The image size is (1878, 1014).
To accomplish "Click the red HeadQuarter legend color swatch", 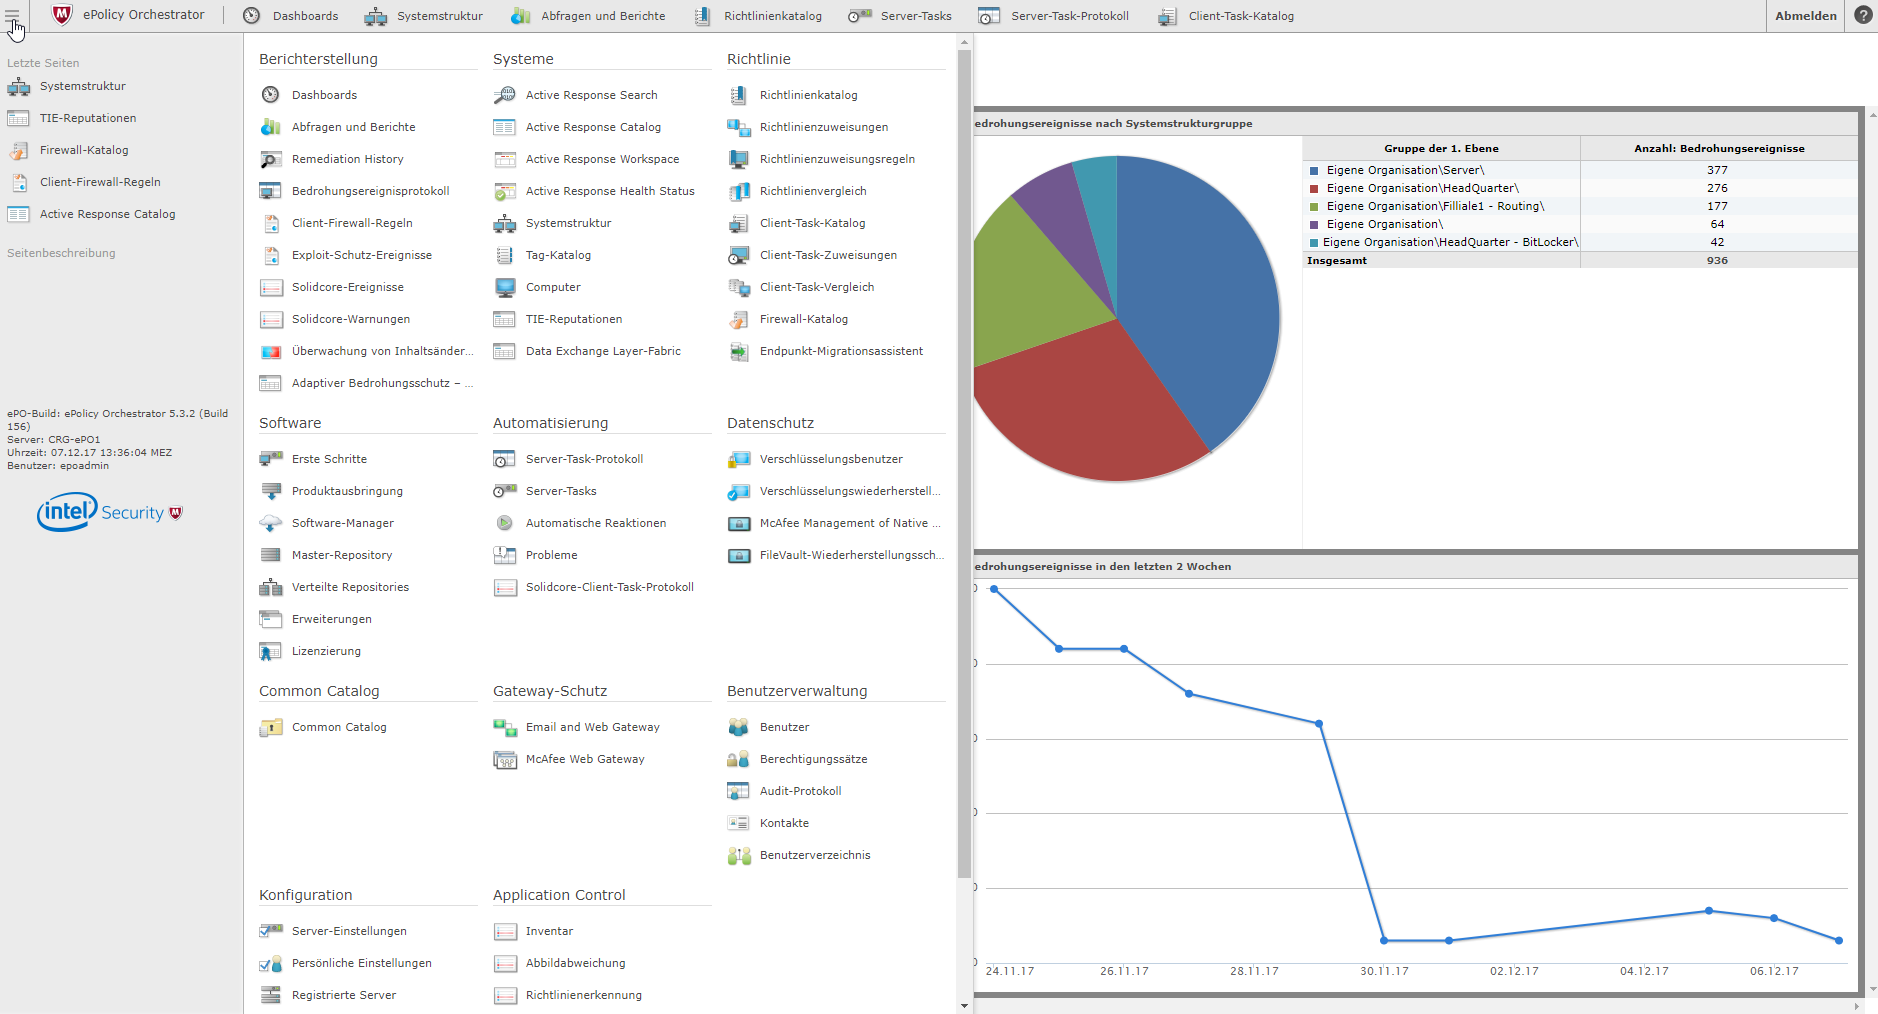I will pyautogui.click(x=1314, y=189).
